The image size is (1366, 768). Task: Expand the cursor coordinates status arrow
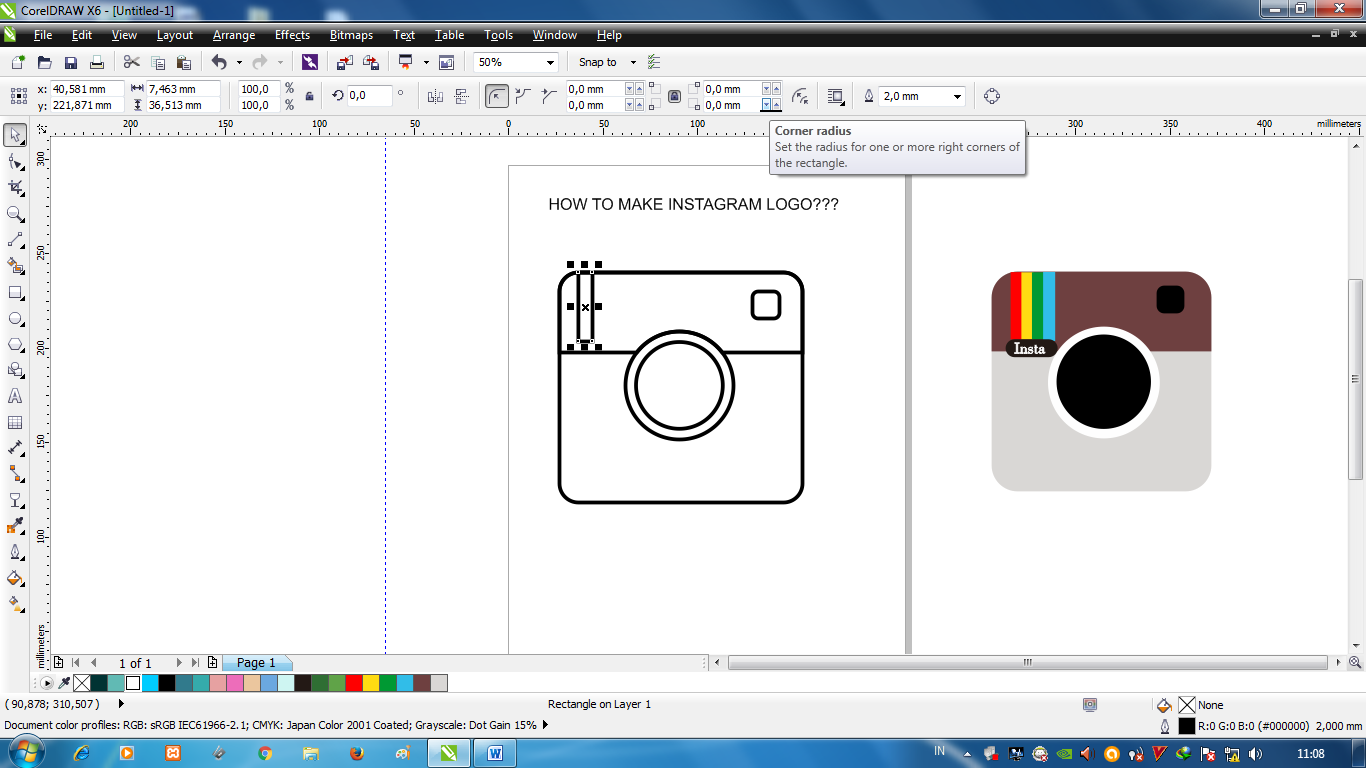click(121, 704)
